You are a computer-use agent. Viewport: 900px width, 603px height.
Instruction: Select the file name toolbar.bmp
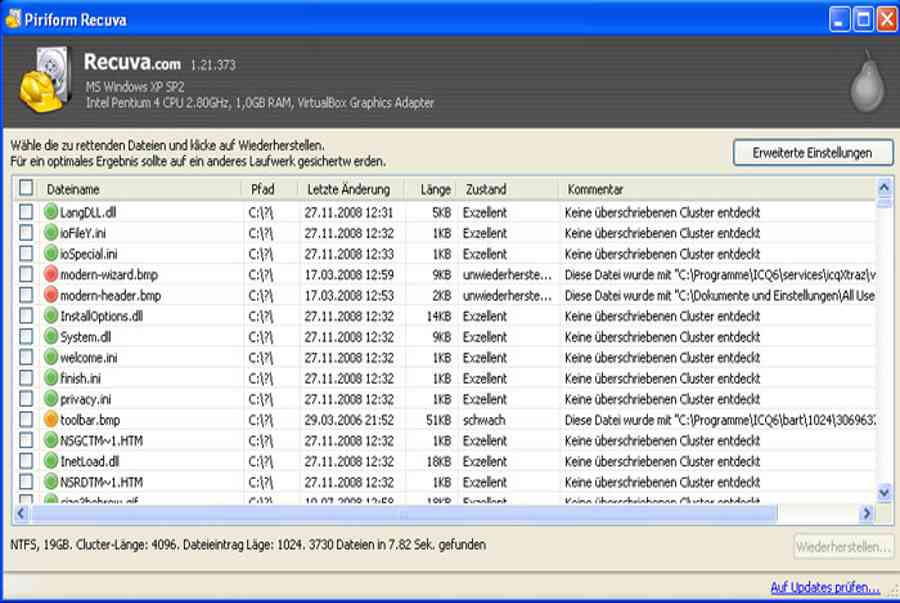90,420
